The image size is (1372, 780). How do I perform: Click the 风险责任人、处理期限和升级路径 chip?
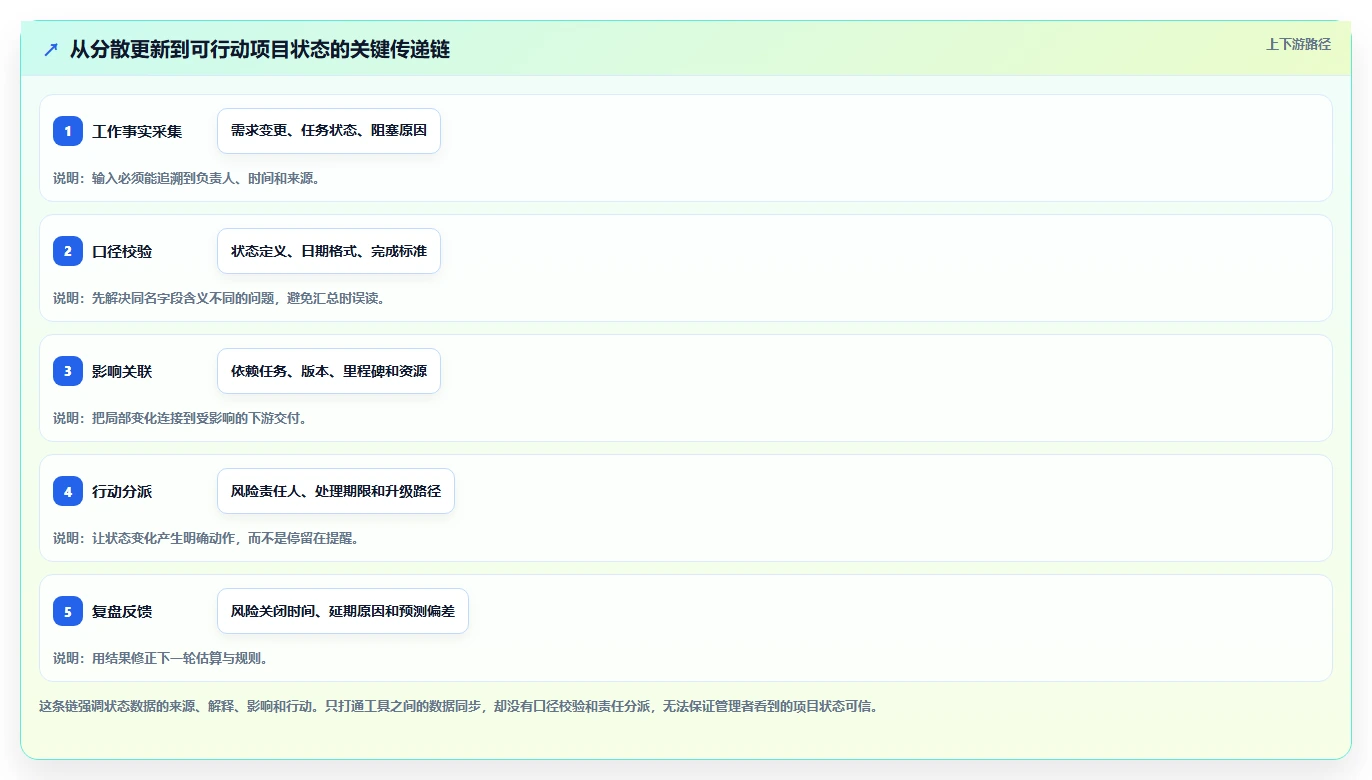[336, 491]
